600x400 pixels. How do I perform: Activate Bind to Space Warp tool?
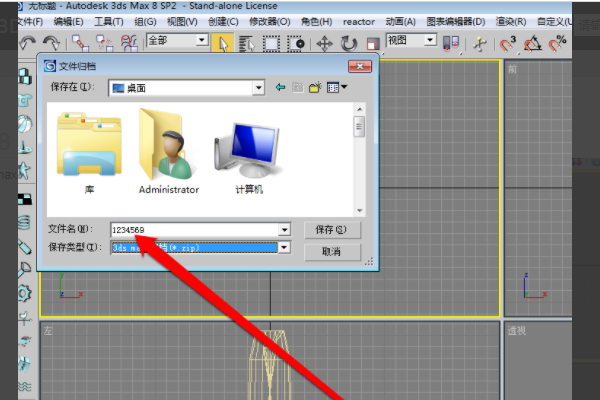click(129, 43)
